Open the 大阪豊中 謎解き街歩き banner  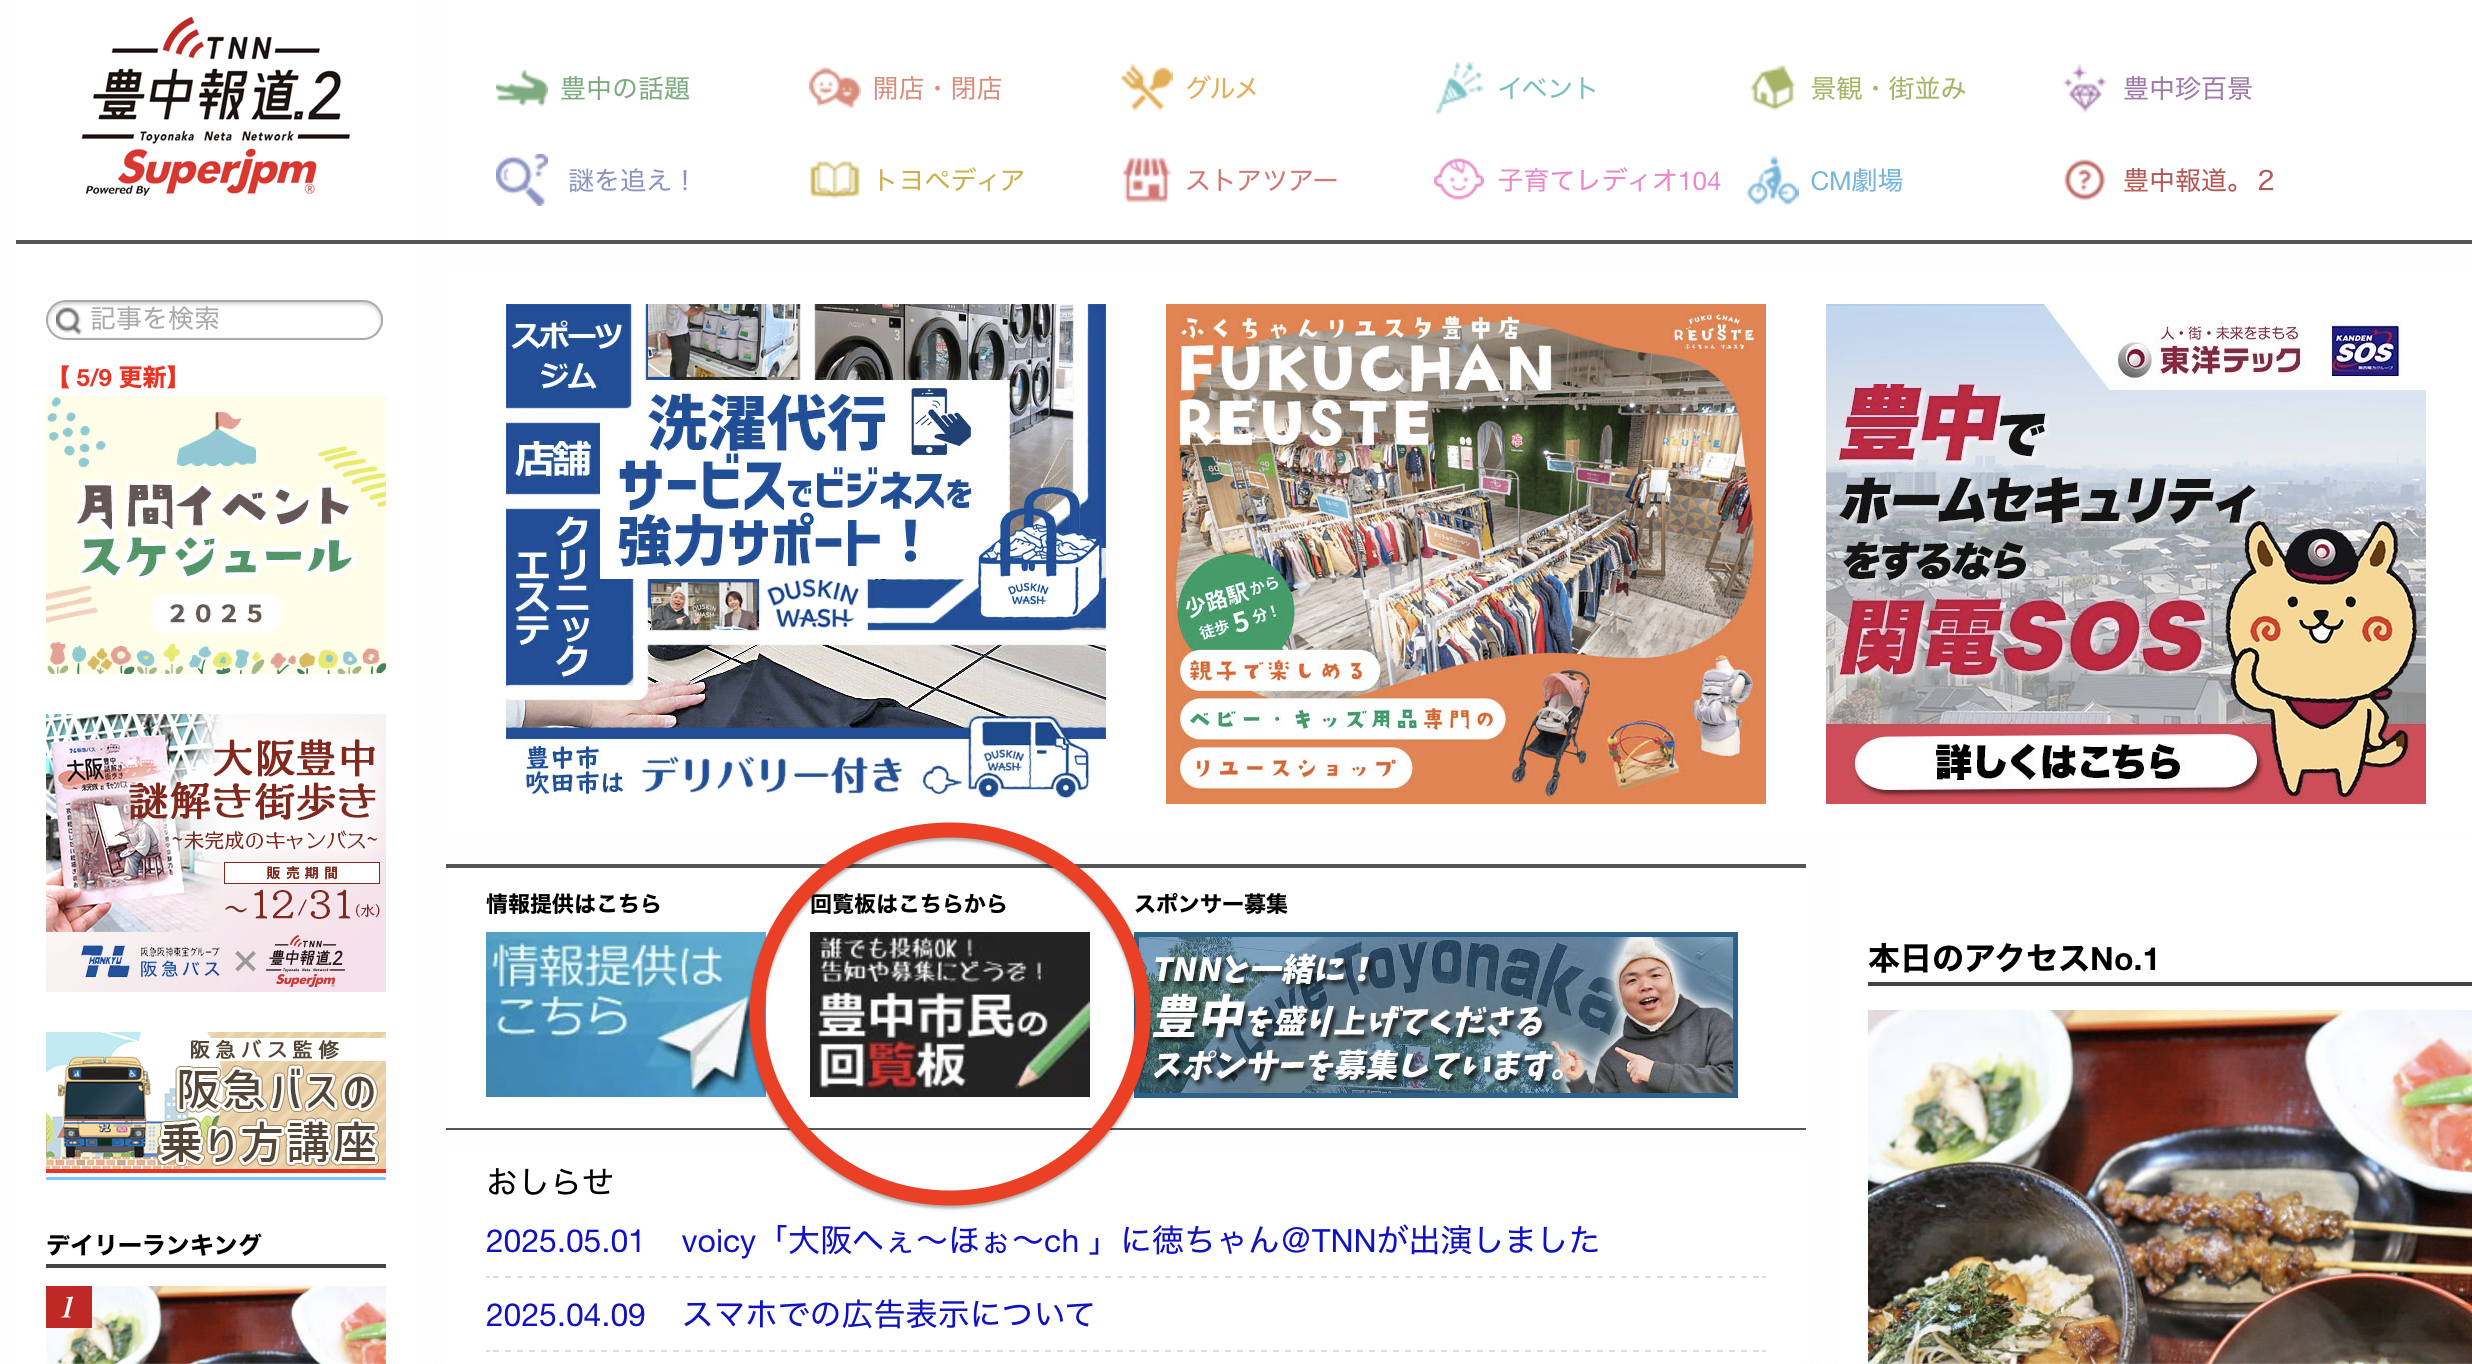click(x=216, y=853)
